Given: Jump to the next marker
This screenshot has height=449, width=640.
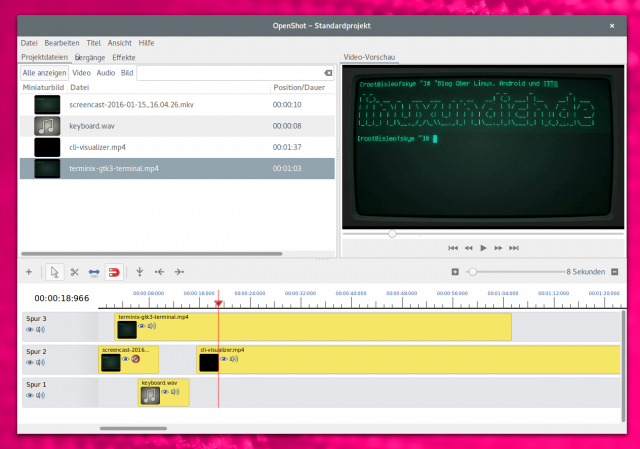Looking at the screenshot, I should (x=179, y=272).
